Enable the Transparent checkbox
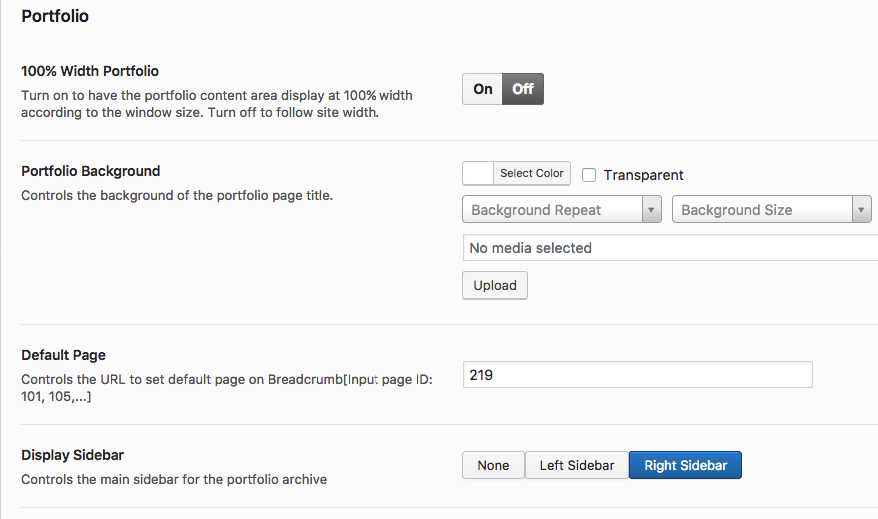Screen dimensions: 878x519 click(589, 175)
